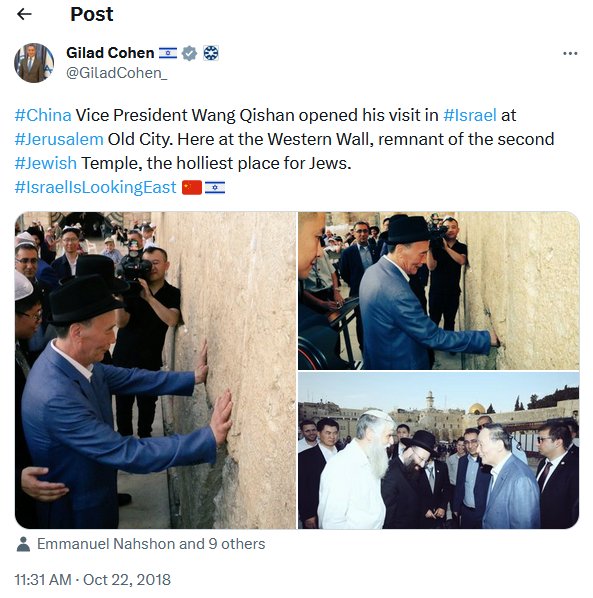The image size is (593, 598).
Task: Open the @GiladCohen_ handle
Action: 117,73
